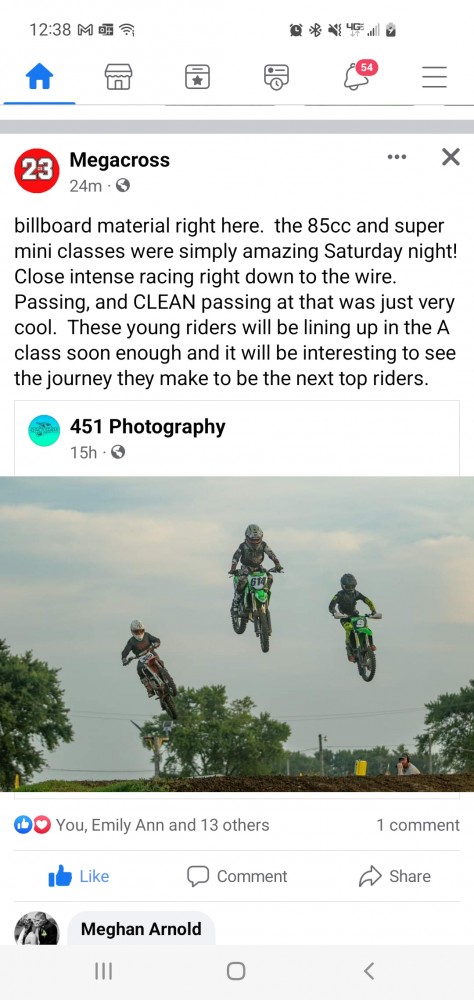The image size is (474, 1000).
Task: Open post options three-dot menu
Action: click(x=397, y=157)
